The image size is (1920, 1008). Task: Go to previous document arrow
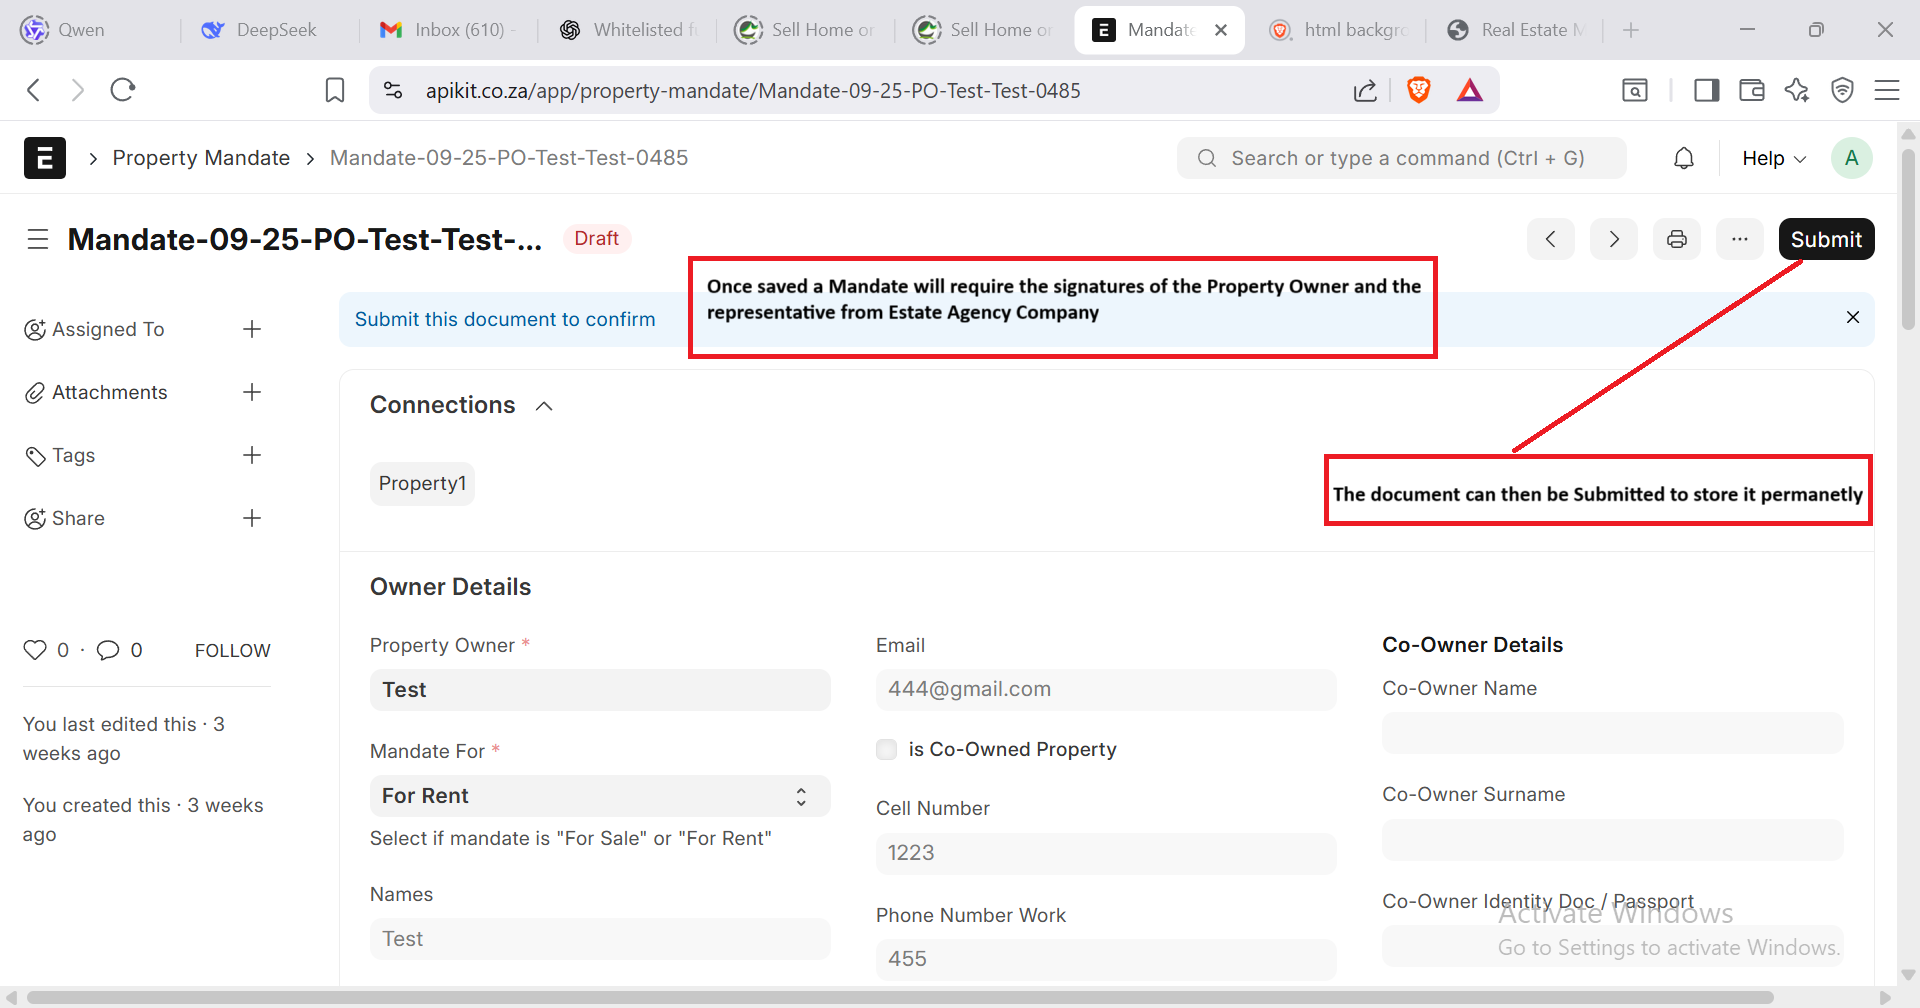coord(1550,239)
